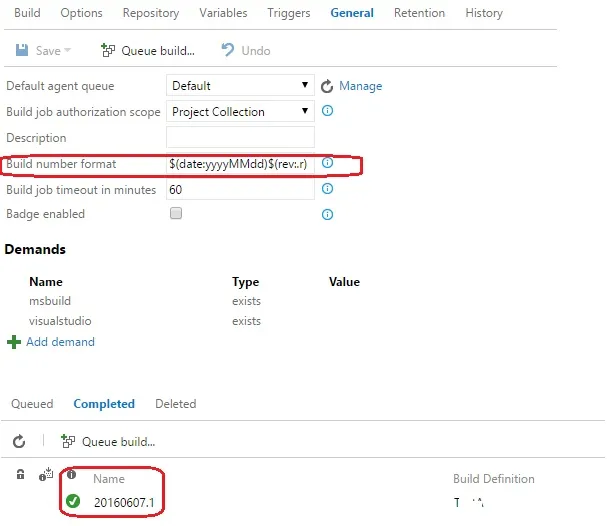Image resolution: width=607 pixels, height=526 pixels.
Task: Click the Save disk icon
Action: point(23,50)
